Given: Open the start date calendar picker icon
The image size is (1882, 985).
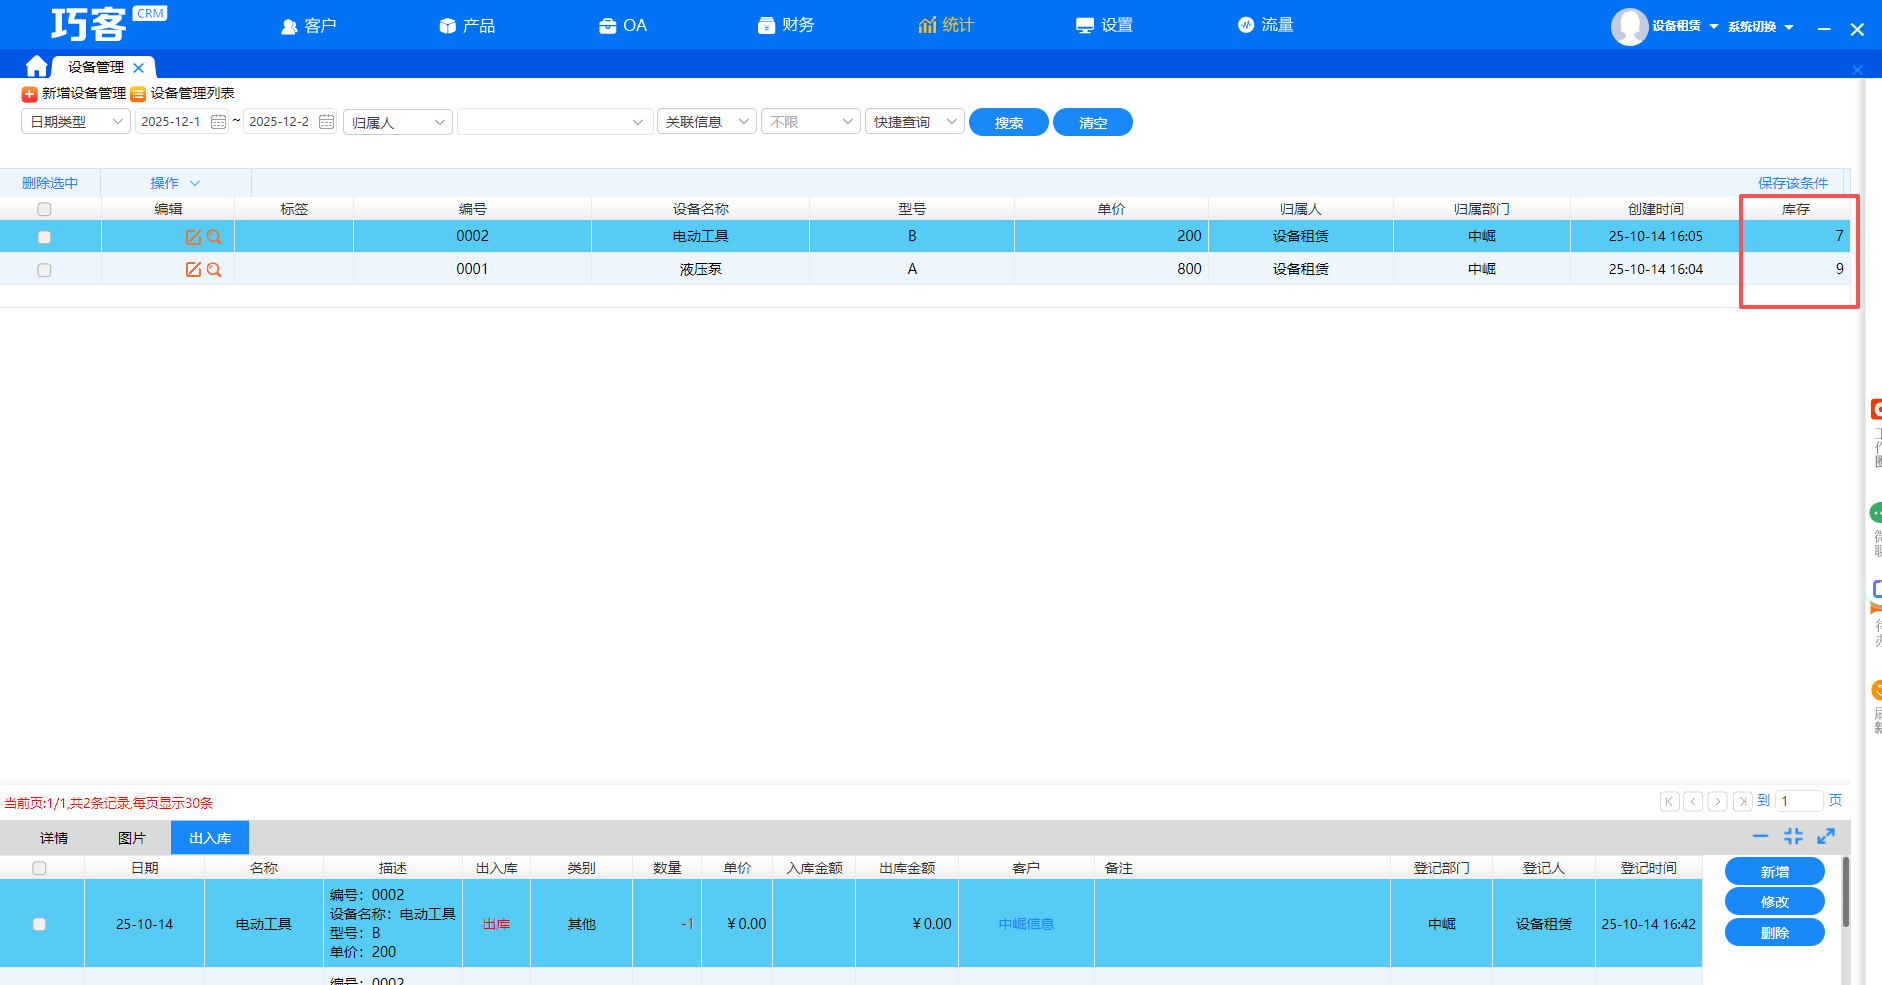Looking at the screenshot, I should click(218, 122).
